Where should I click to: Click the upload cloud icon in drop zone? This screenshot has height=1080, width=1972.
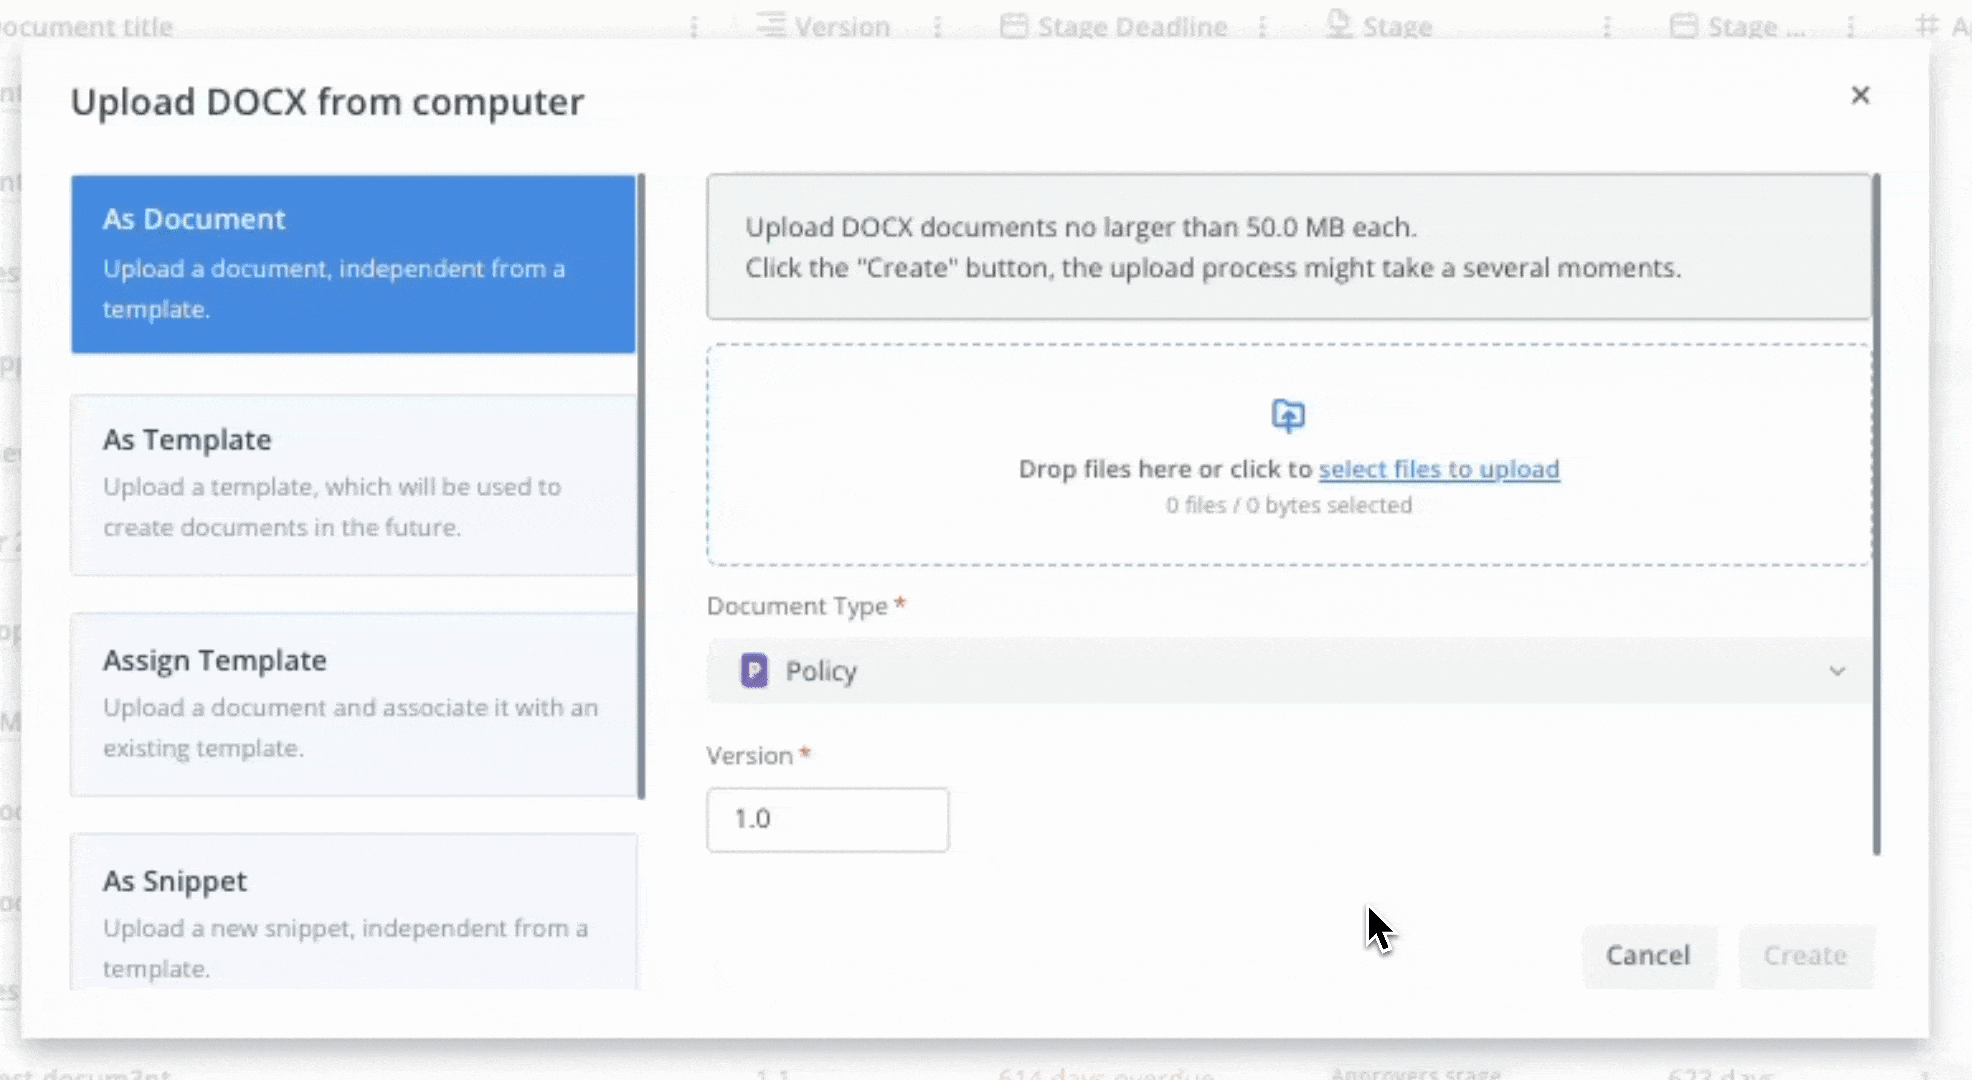(x=1288, y=415)
